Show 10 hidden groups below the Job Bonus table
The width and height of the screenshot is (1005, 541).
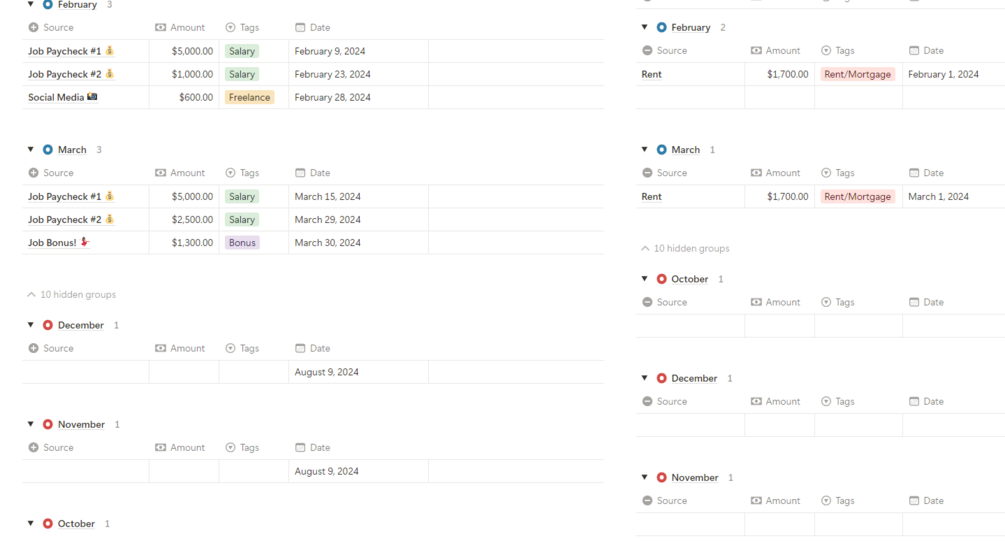(71, 295)
